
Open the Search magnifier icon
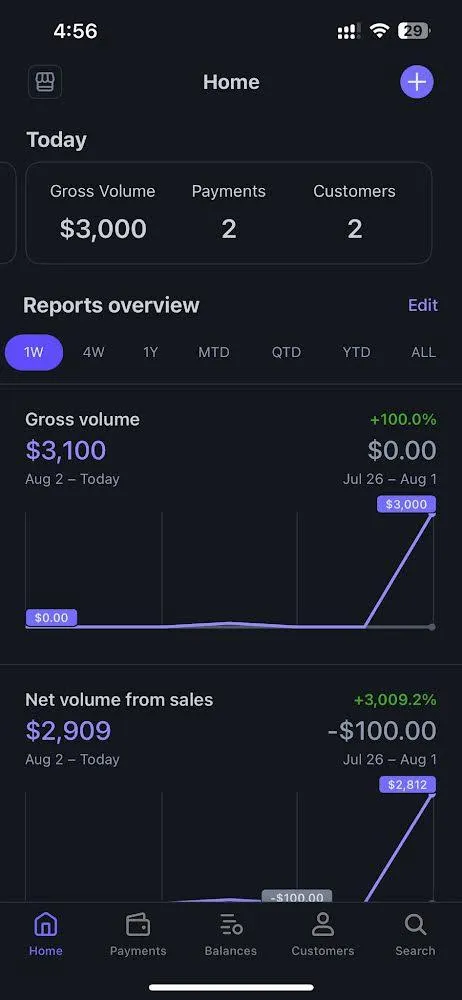click(x=415, y=923)
